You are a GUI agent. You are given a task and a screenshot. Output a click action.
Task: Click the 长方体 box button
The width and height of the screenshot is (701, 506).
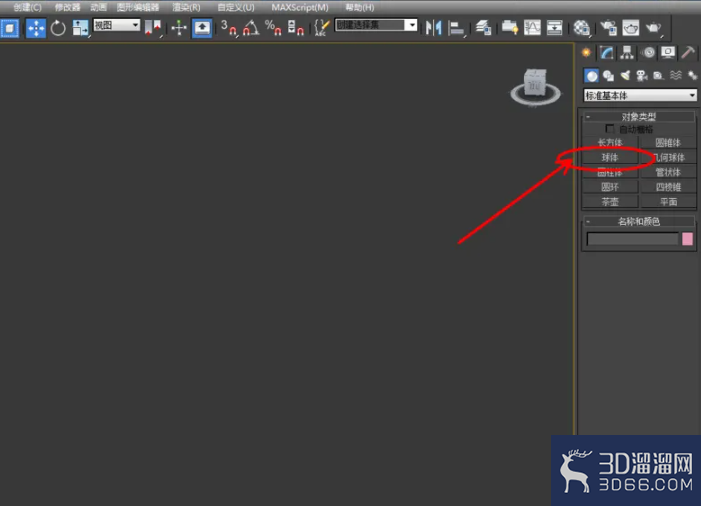pyautogui.click(x=610, y=143)
